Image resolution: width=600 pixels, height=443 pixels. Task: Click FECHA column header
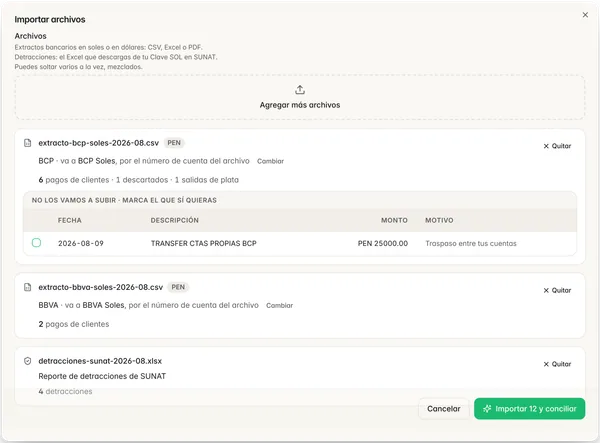(x=70, y=220)
